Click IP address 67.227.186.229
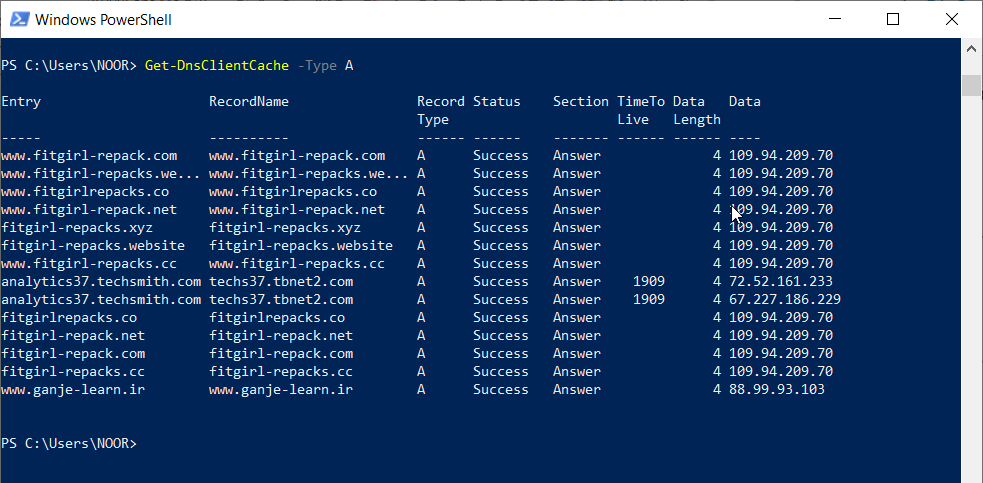 (x=785, y=300)
